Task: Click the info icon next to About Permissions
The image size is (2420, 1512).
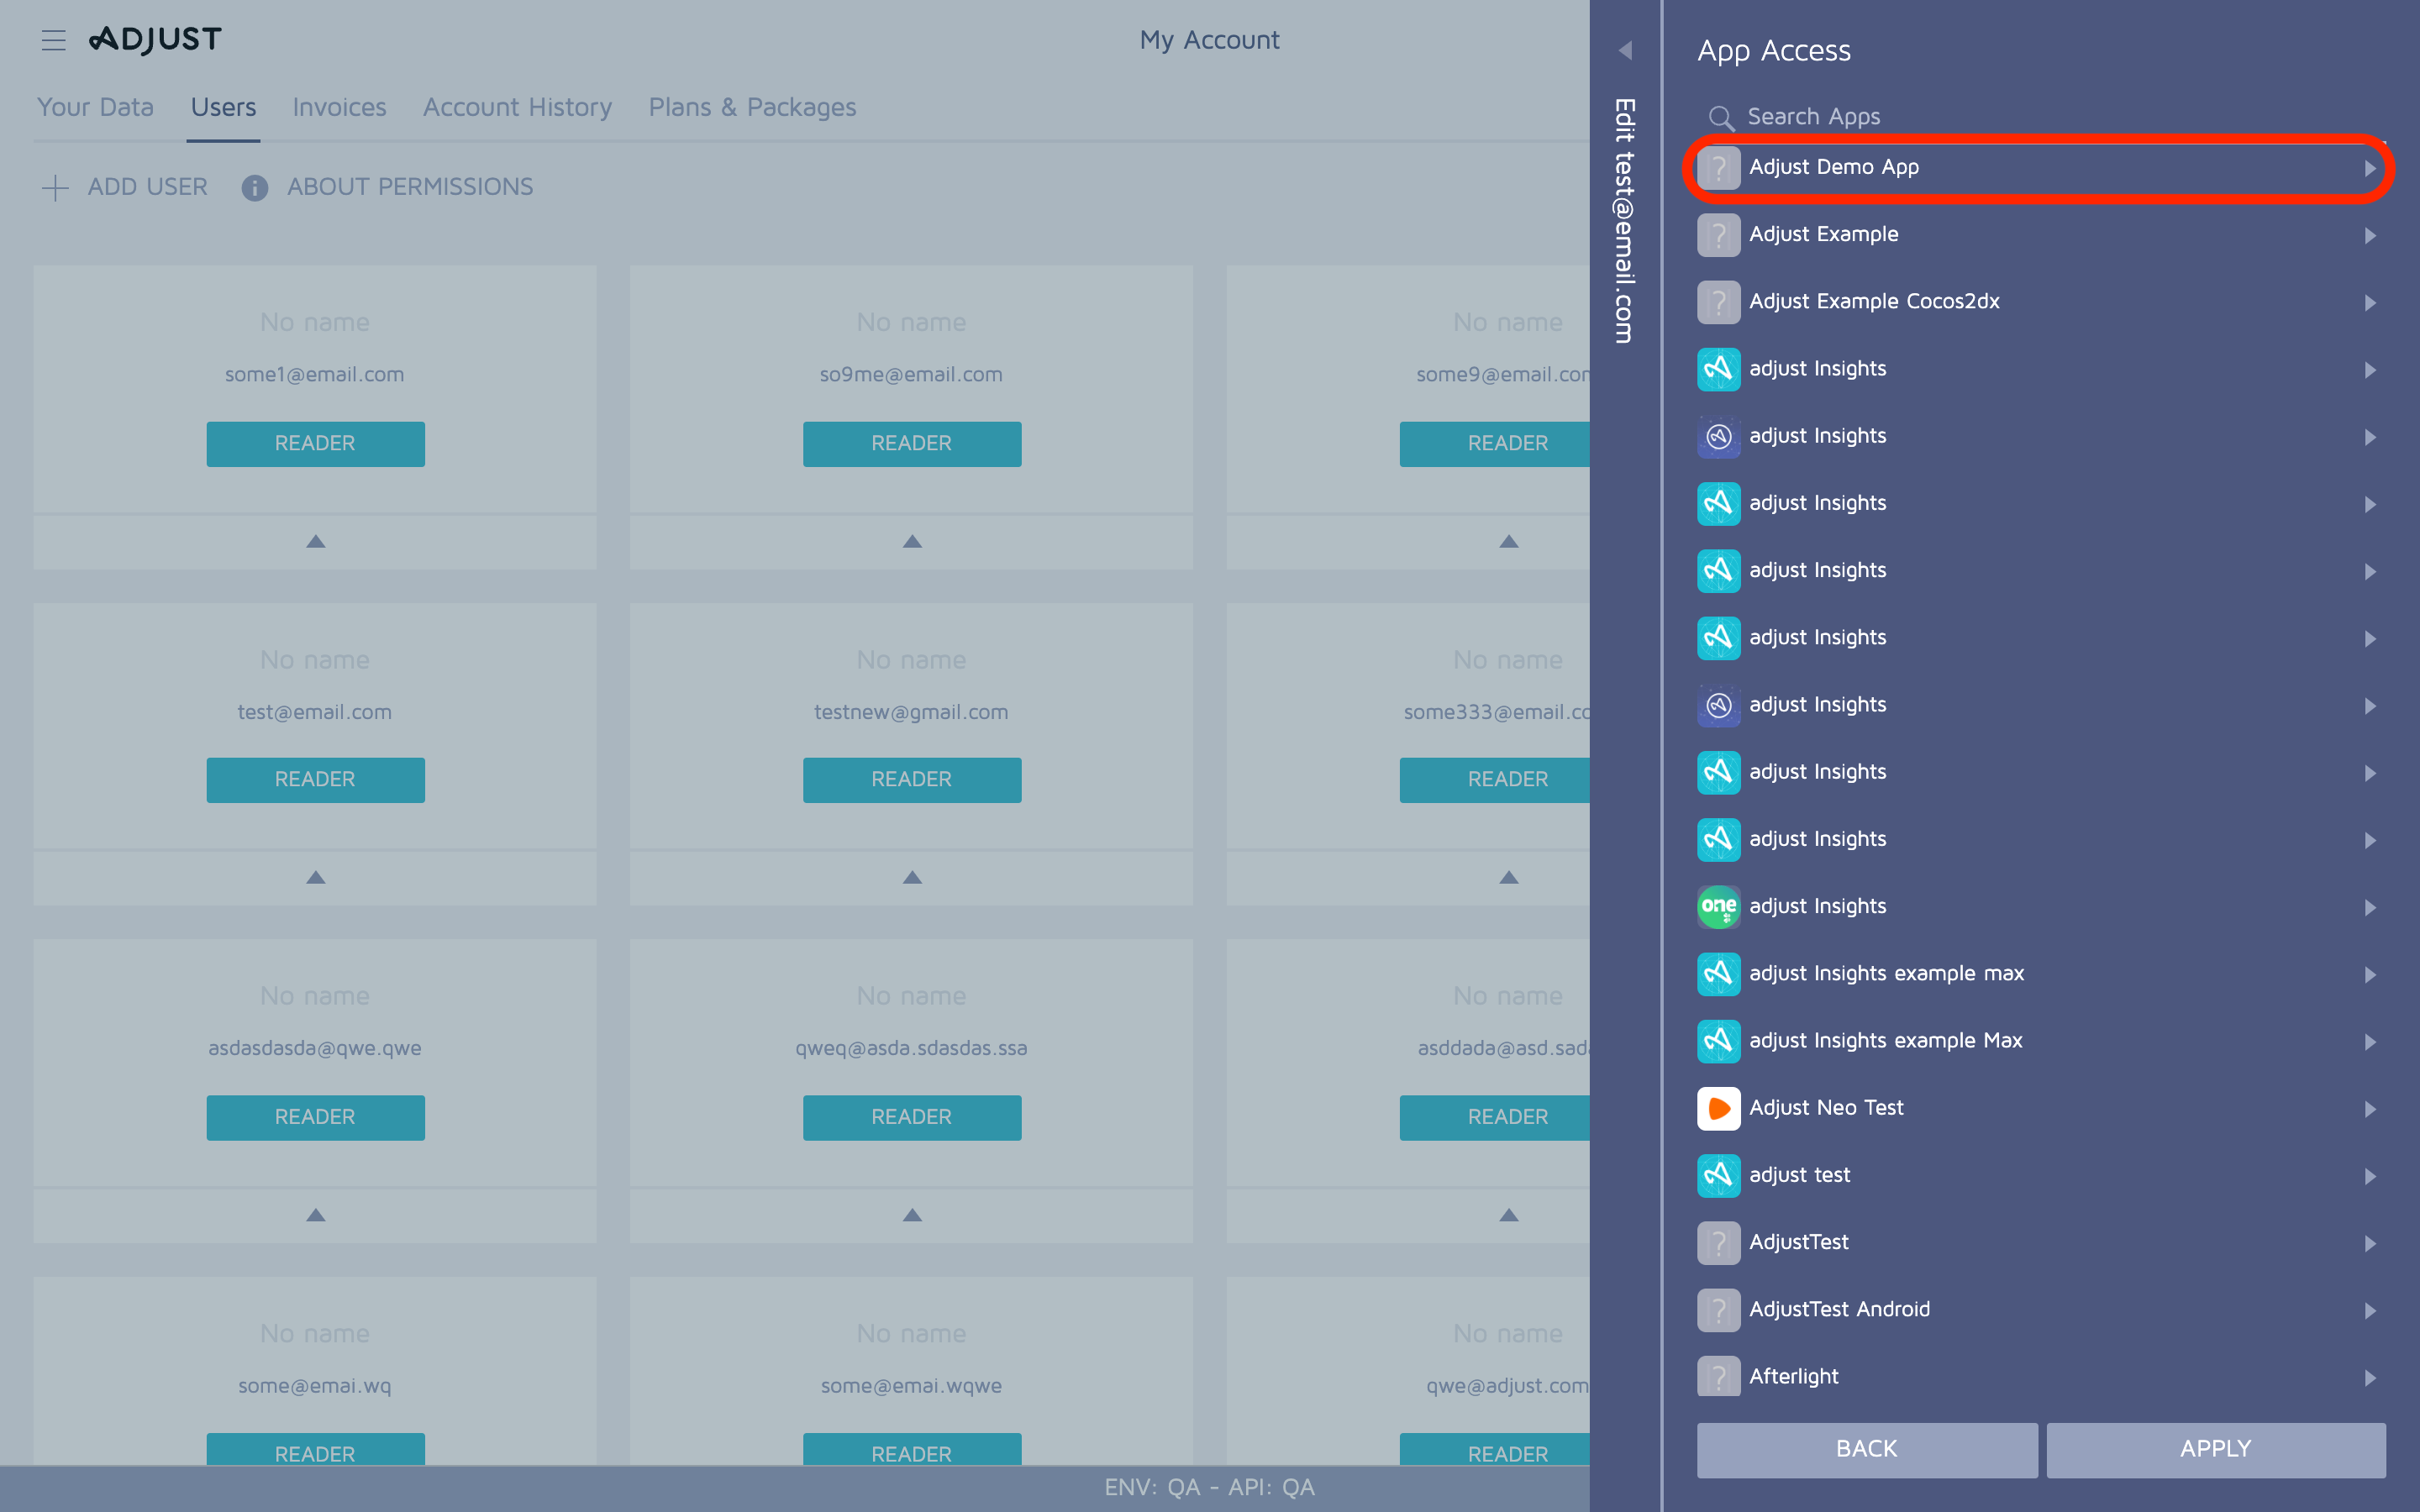Action: [255, 187]
